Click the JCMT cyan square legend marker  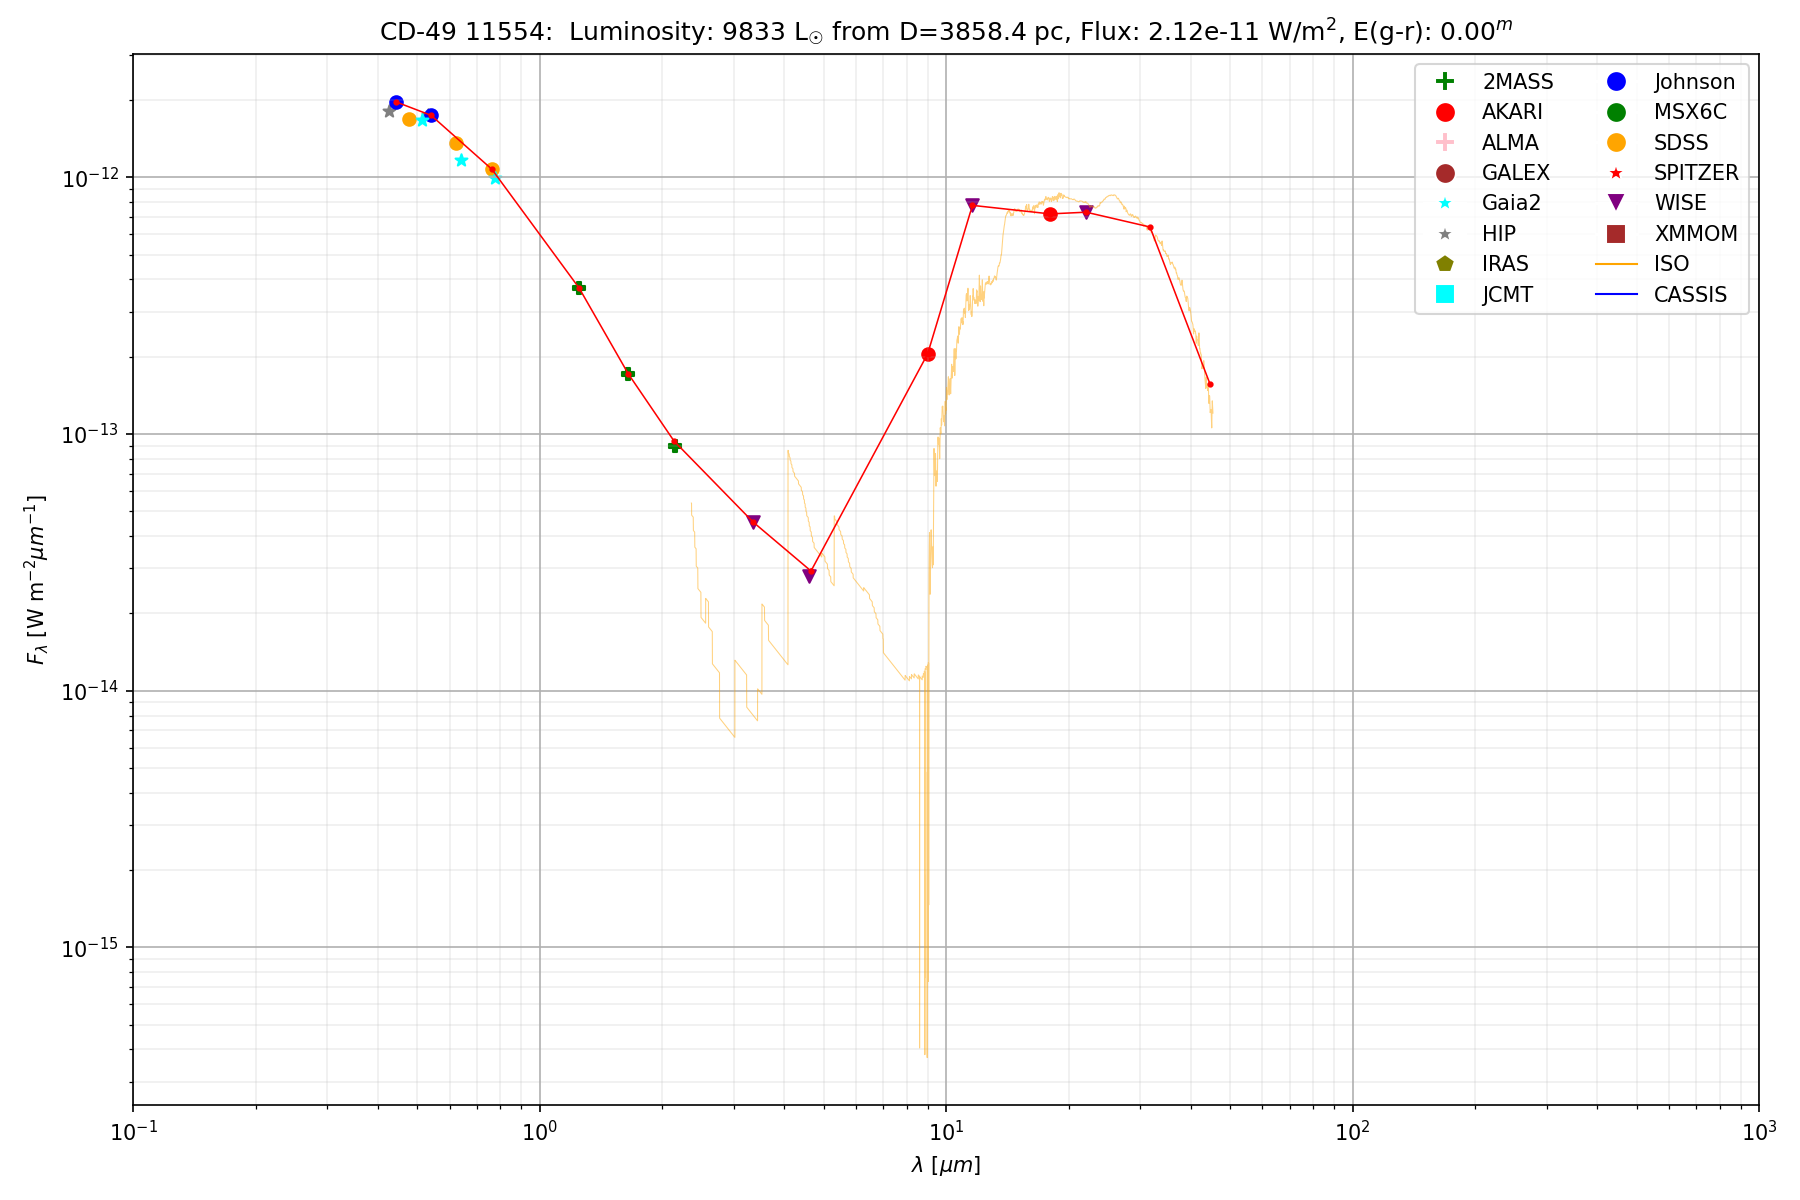(1444, 294)
